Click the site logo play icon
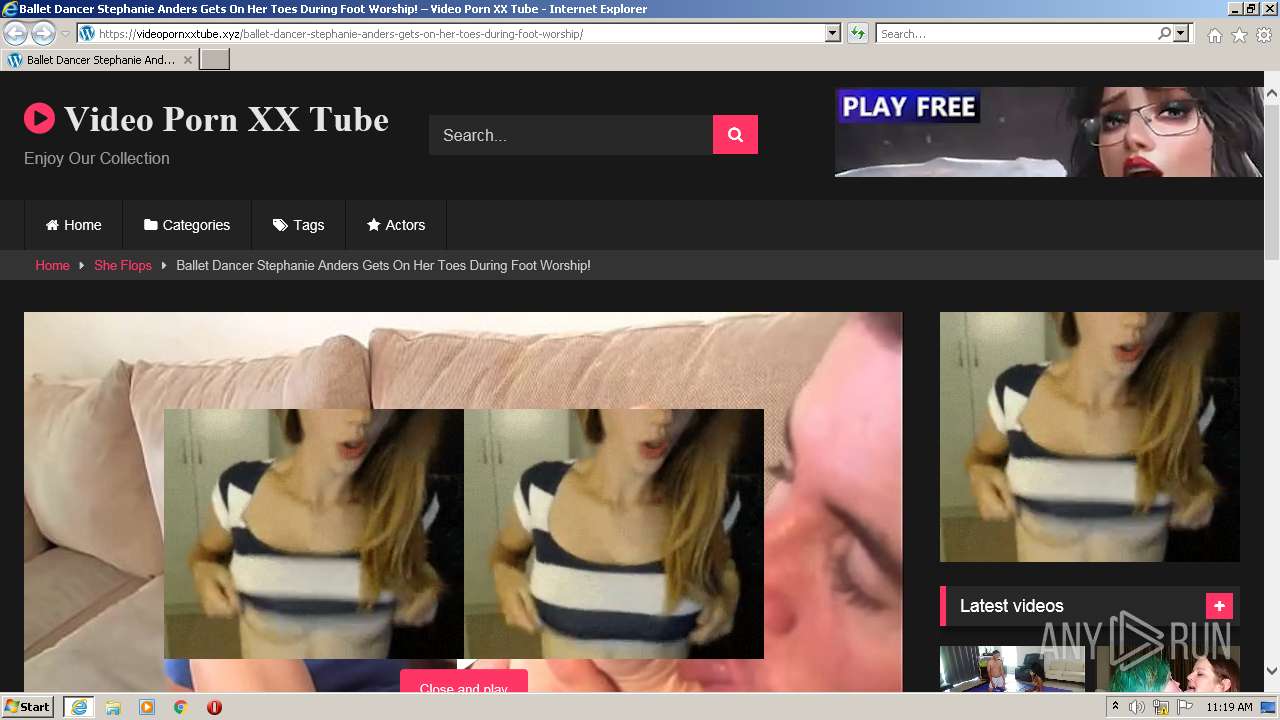 [x=39, y=119]
